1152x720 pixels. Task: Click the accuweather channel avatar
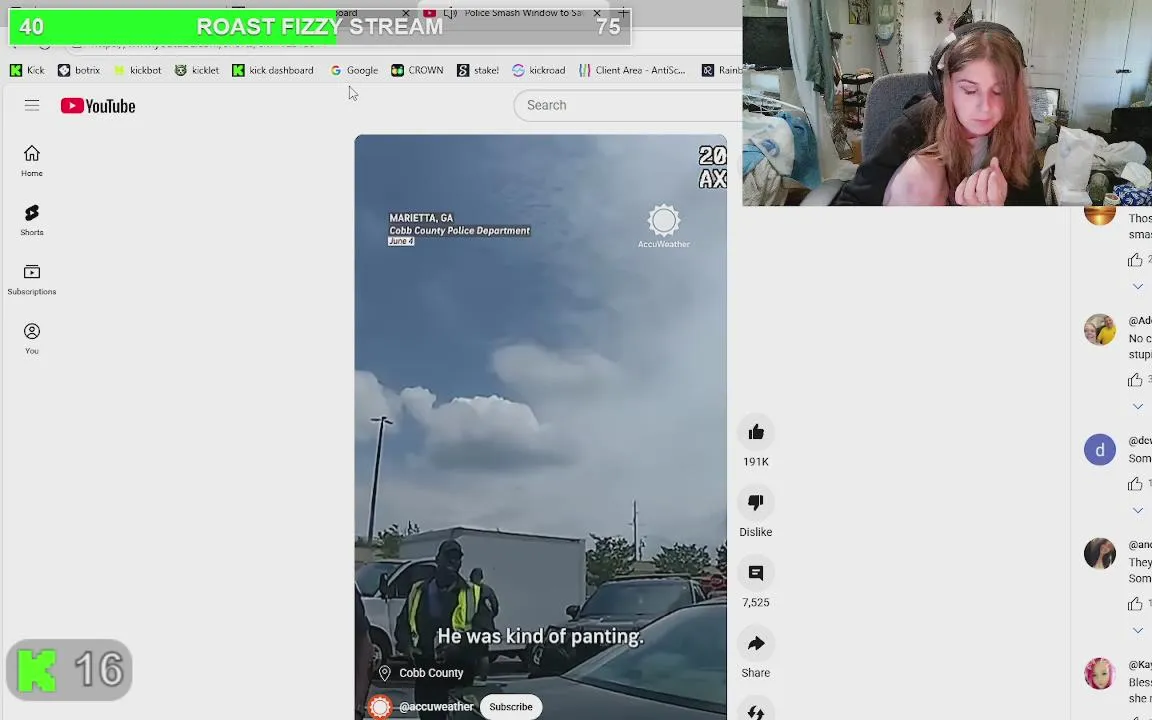[x=380, y=707]
